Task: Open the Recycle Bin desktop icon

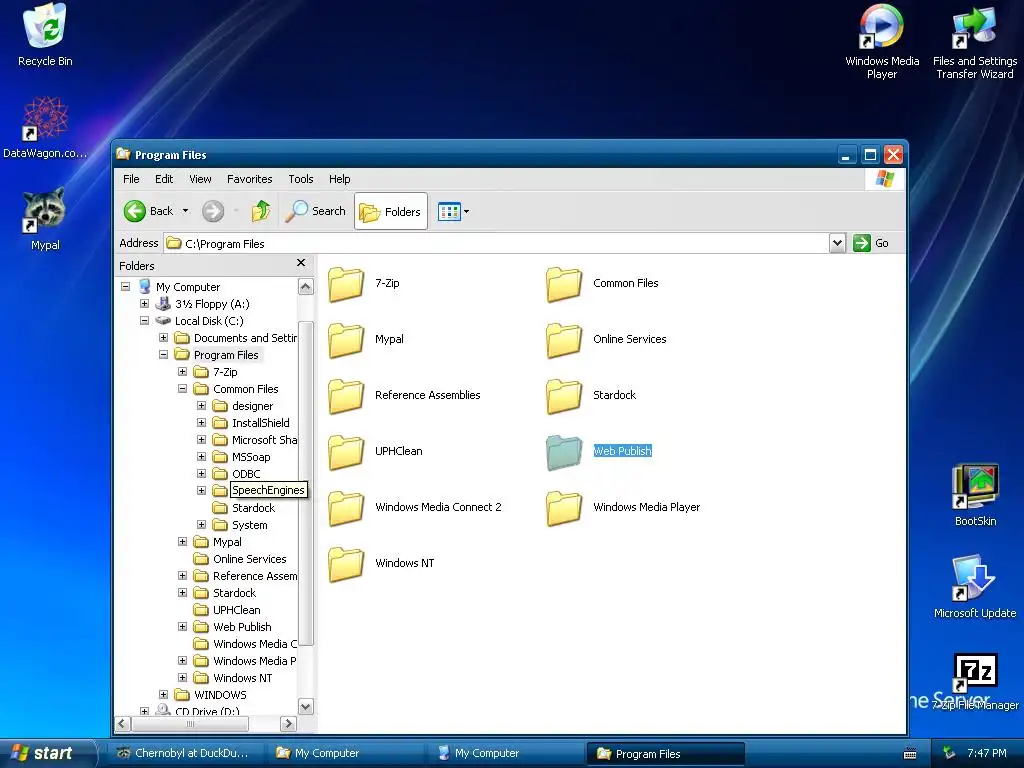Action: 45,36
